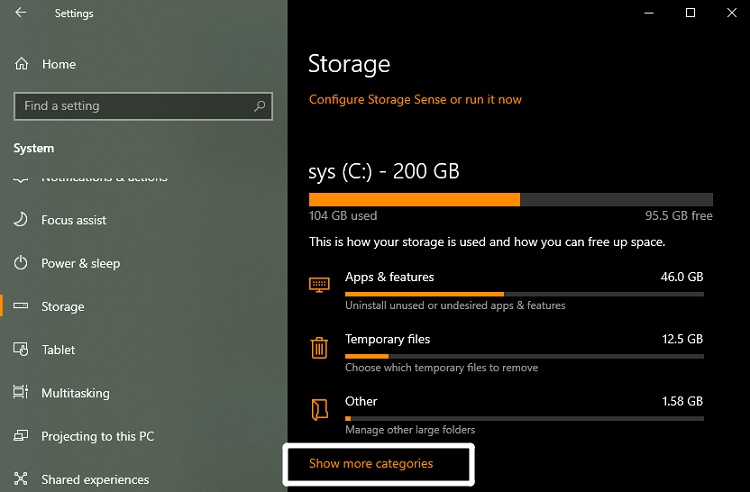Click the Shared experiences icon
Viewport: 750px width, 492px height.
(x=21, y=479)
